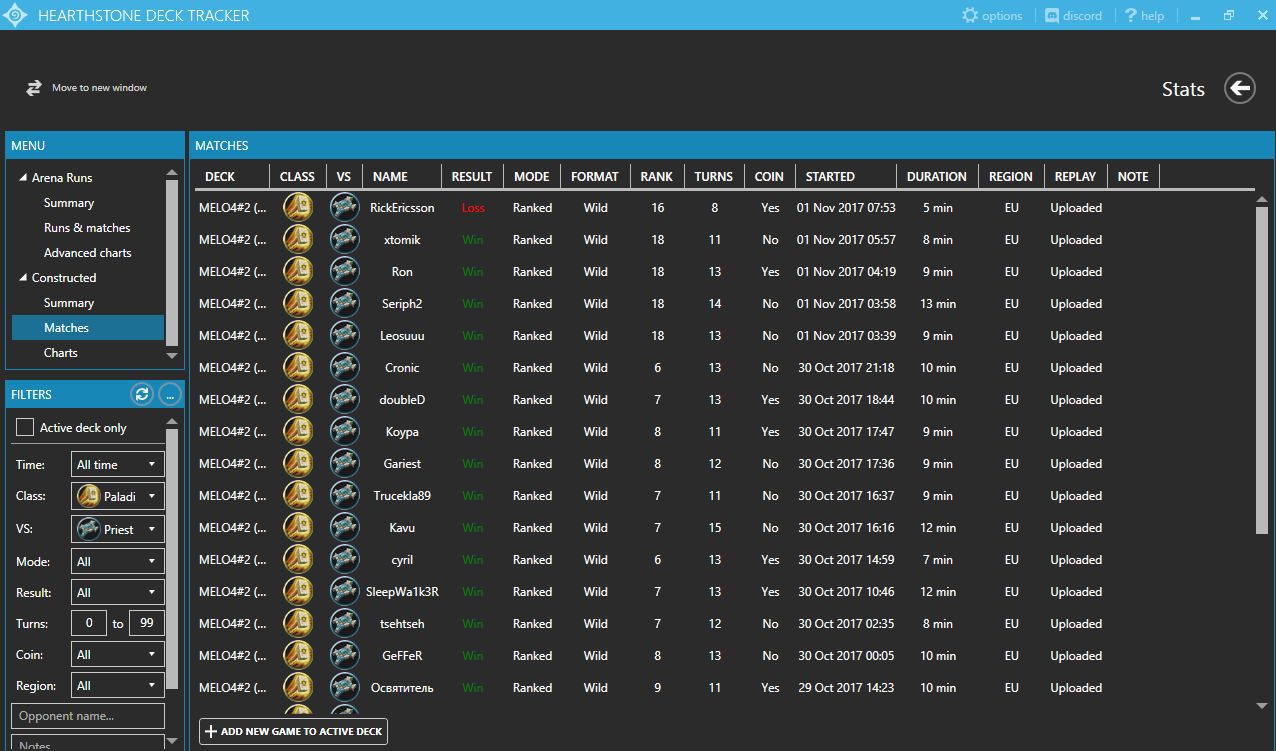Click the matches list scroll down arrow
The image size is (1276, 751).
tap(1262, 706)
